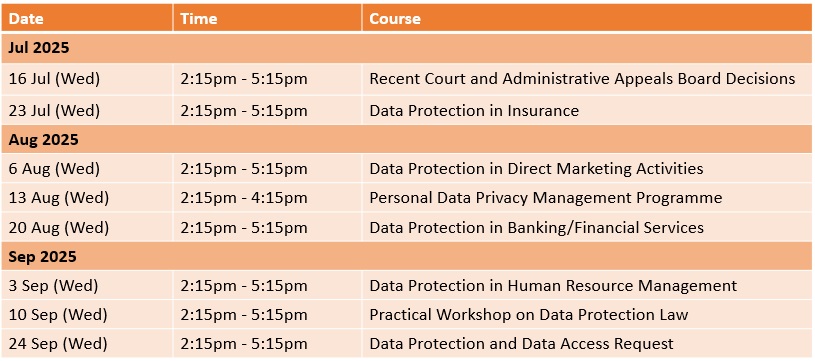
Task: Open Recent Court and Administrative Appeals Board Decisions
Action: click(582, 79)
